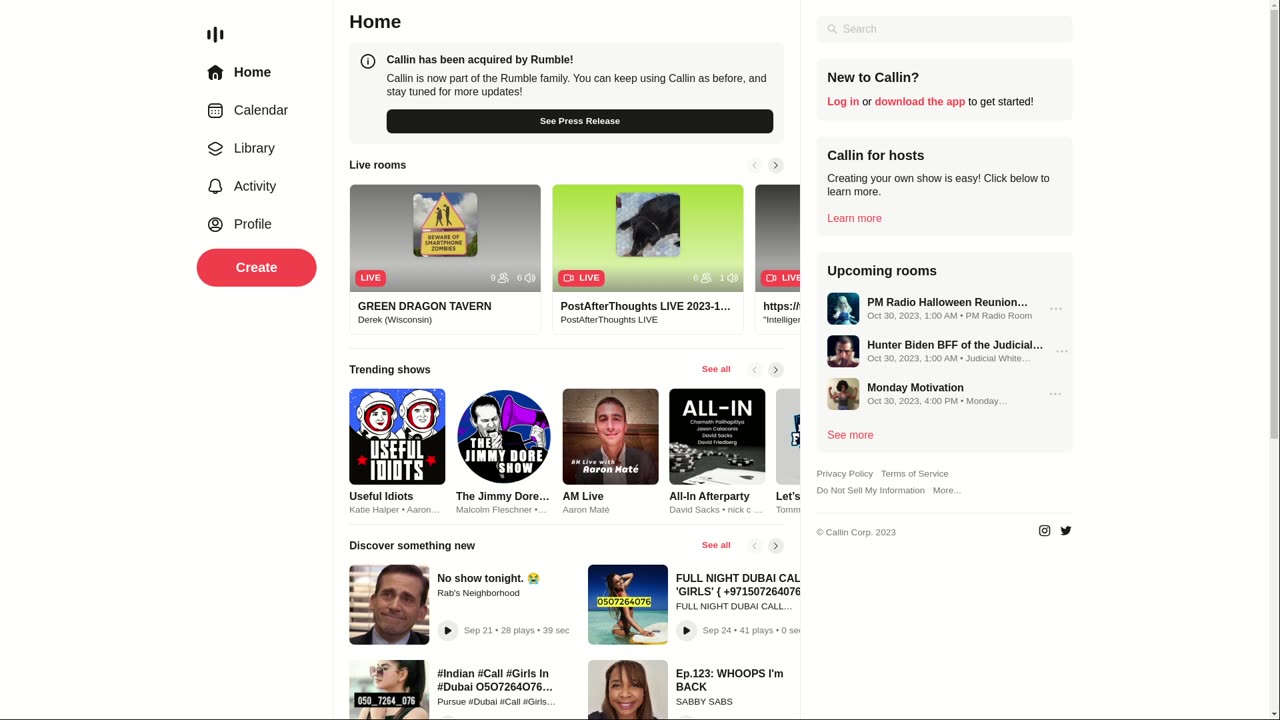Viewport: 1280px width, 720px height.
Task: Play the FULL NIGHT DUBAI episode
Action: coord(686,630)
